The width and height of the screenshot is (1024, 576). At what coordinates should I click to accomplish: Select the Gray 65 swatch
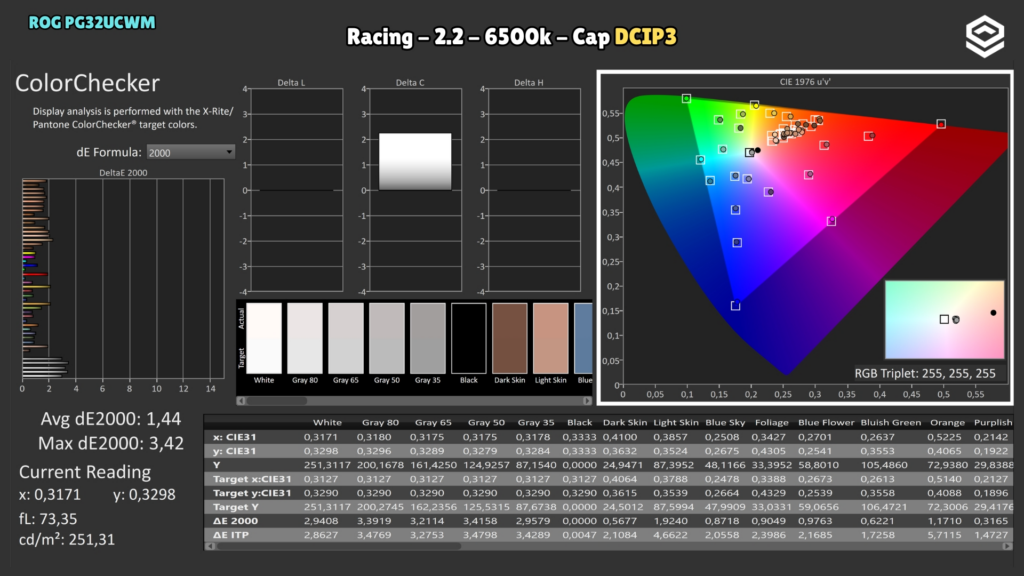pos(345,338)
